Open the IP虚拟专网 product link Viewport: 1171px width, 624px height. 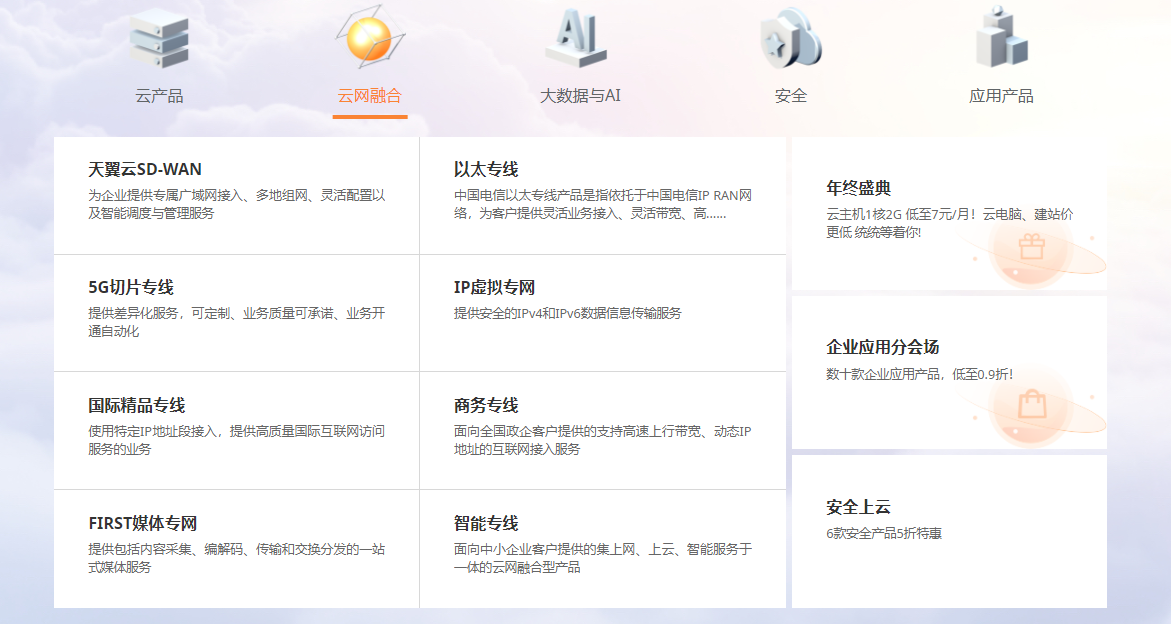(x=494, y=287)
